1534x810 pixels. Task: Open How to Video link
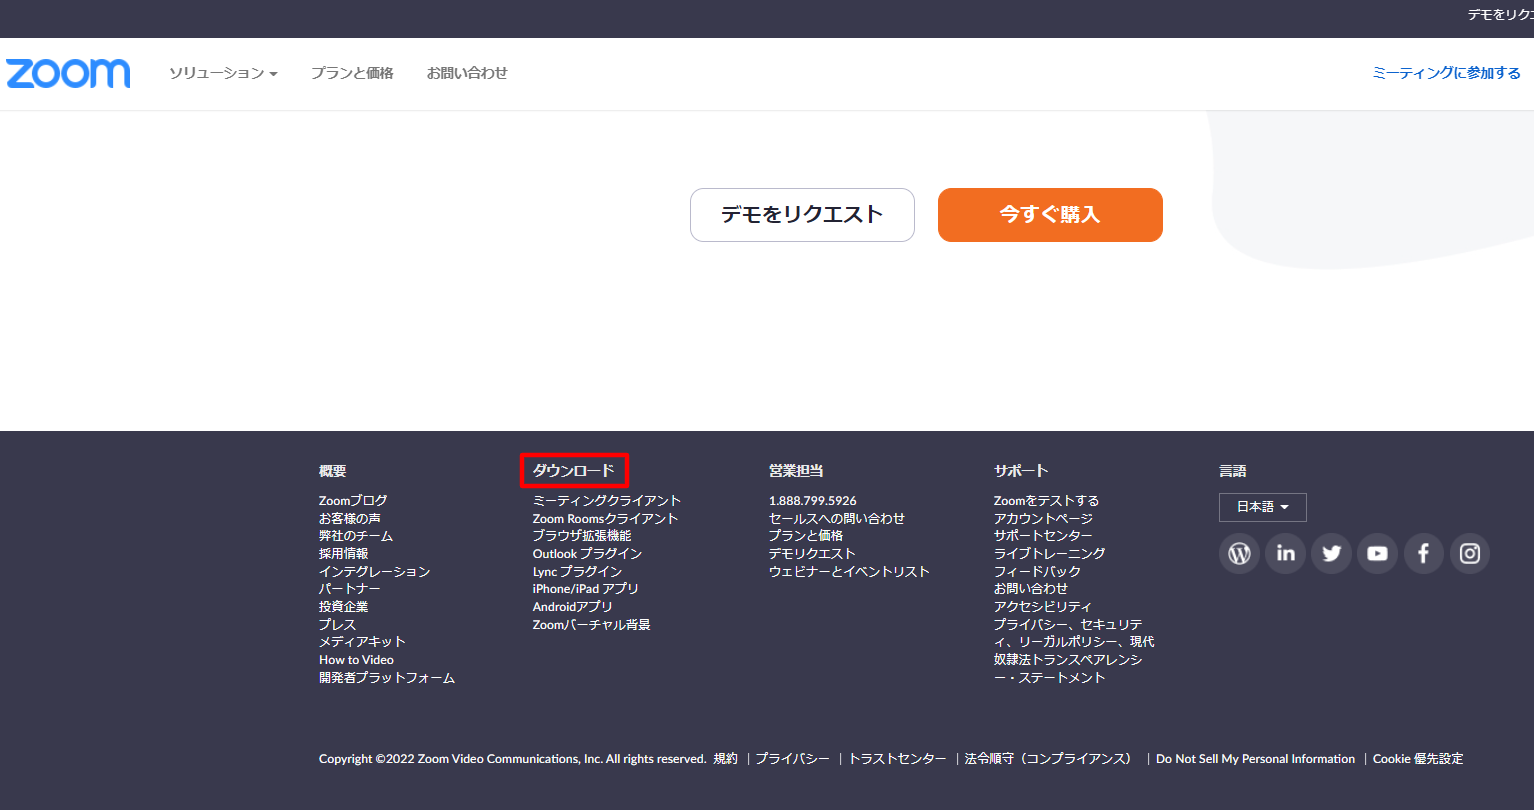(x=356, y=660)
